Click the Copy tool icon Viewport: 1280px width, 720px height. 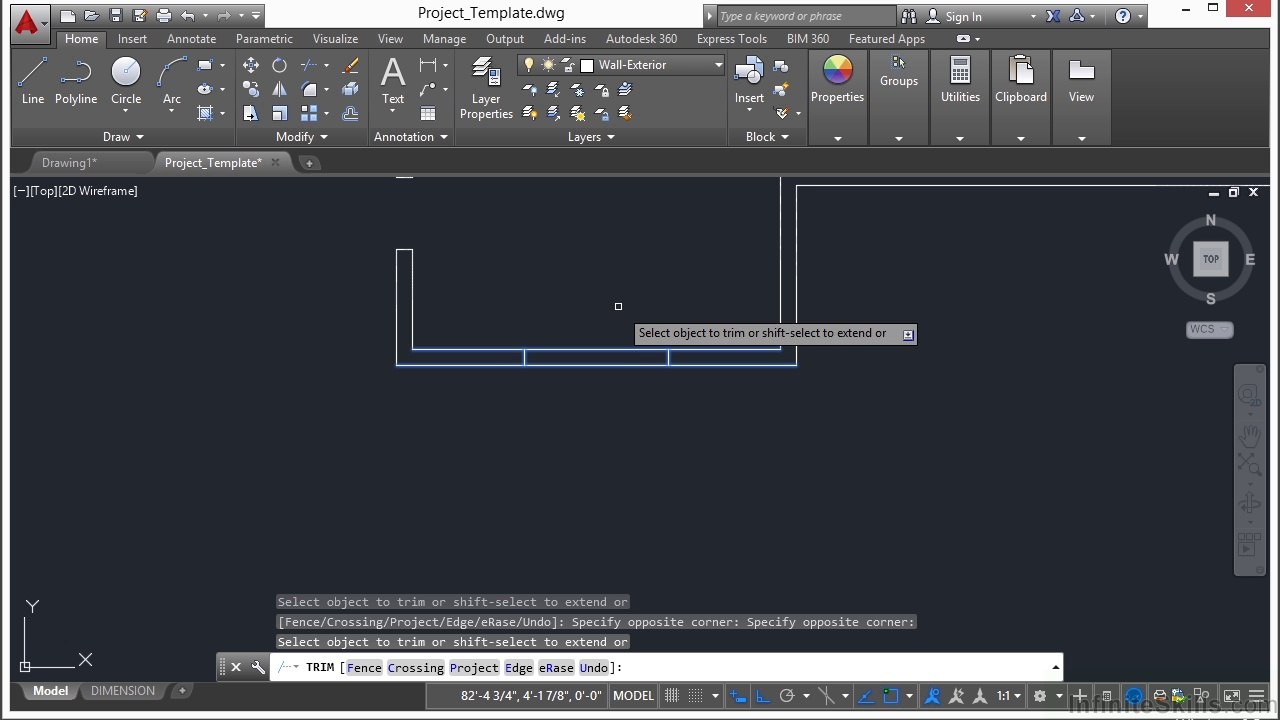coord(251,89)
